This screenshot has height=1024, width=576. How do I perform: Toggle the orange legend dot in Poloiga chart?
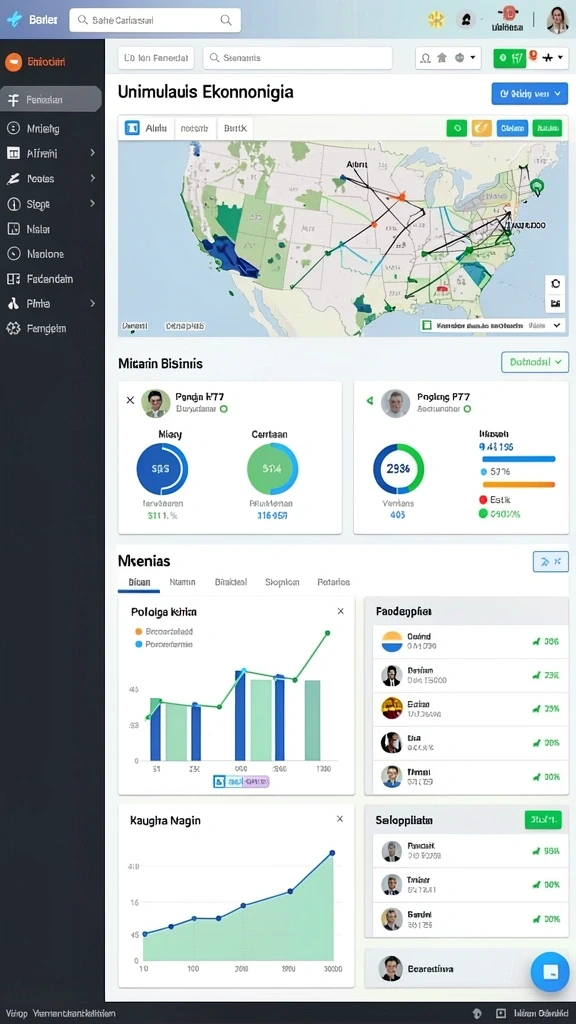pyautogui.click(x=138, y=632)
